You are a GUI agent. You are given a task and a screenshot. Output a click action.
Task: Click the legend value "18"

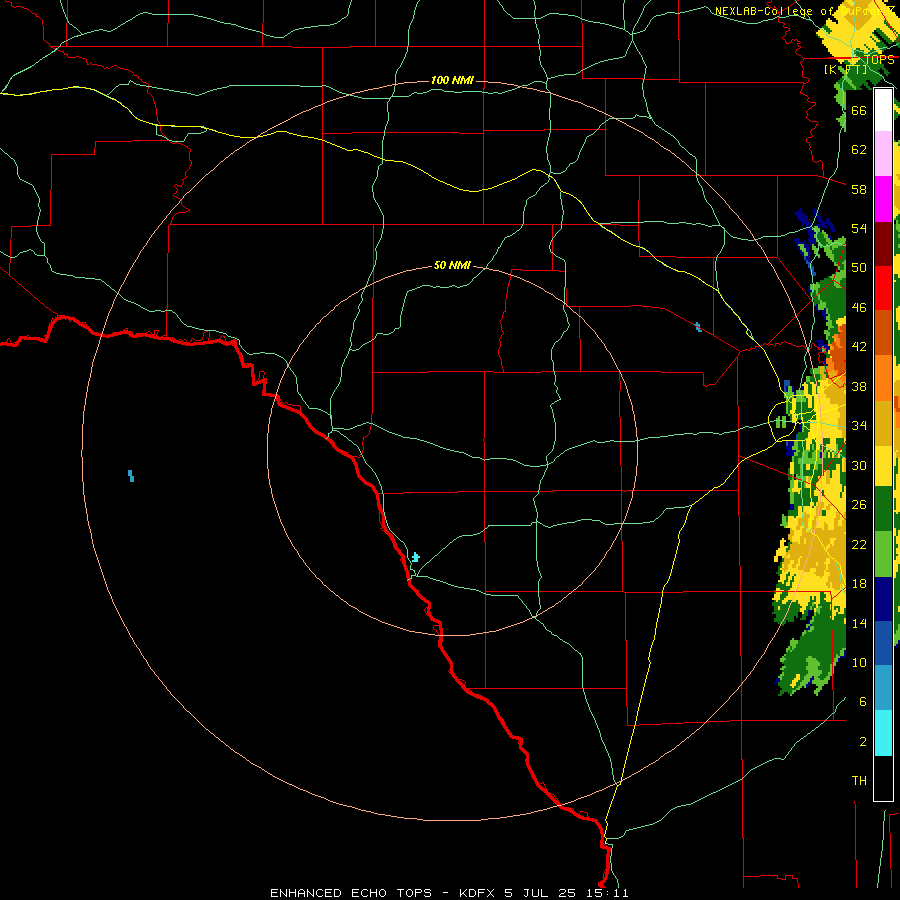pyautogui.click(x=859, y=584)
